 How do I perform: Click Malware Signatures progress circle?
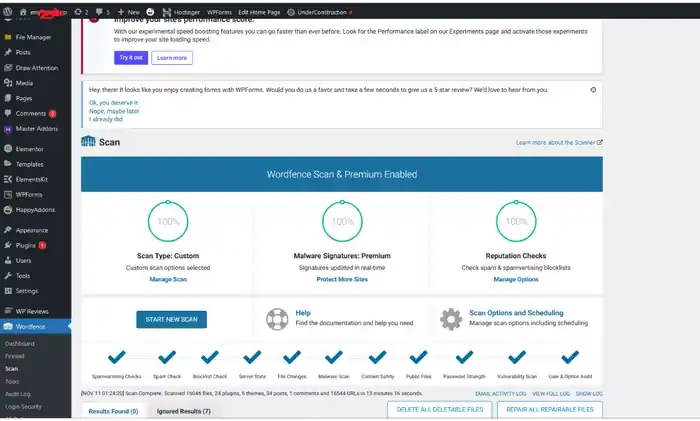tap(342, 221)
